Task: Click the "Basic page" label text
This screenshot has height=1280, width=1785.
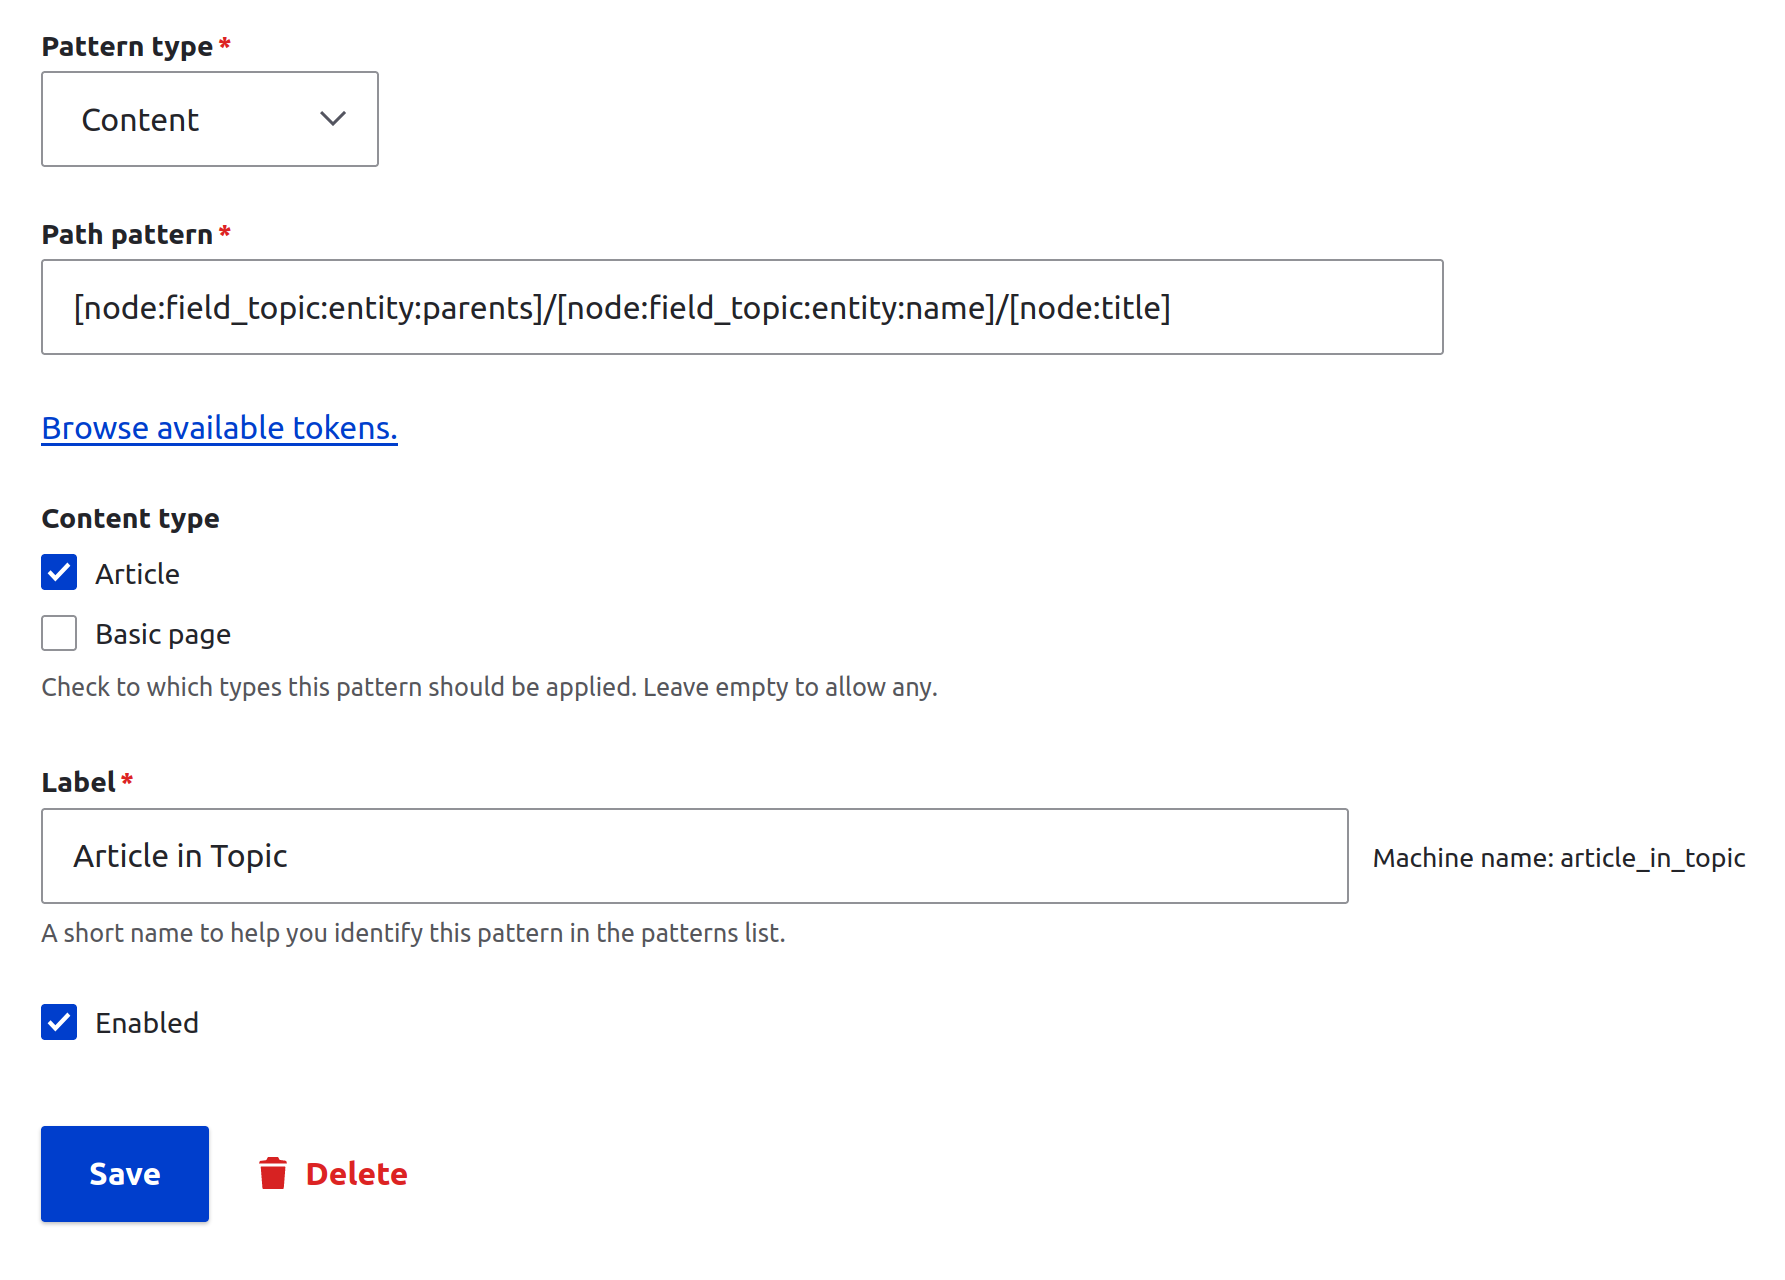Action: pyautogui.click(x=163, y=634)
